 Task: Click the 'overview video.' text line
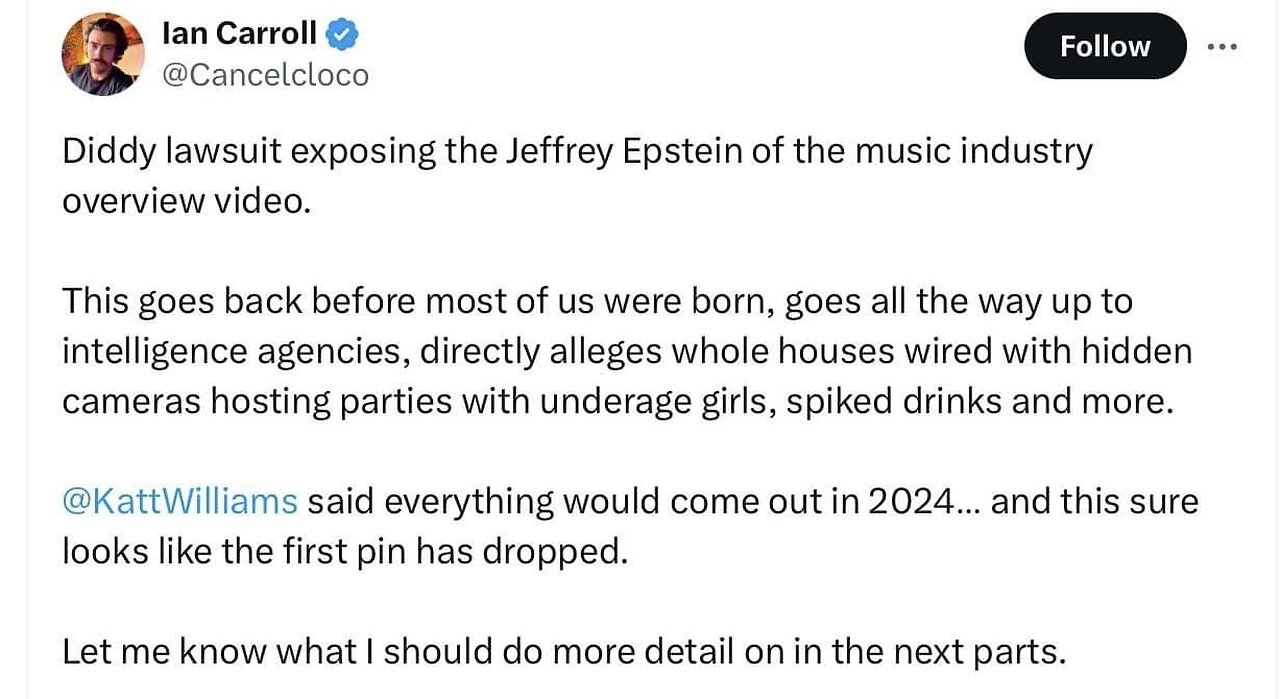click(x=187, y=200)
